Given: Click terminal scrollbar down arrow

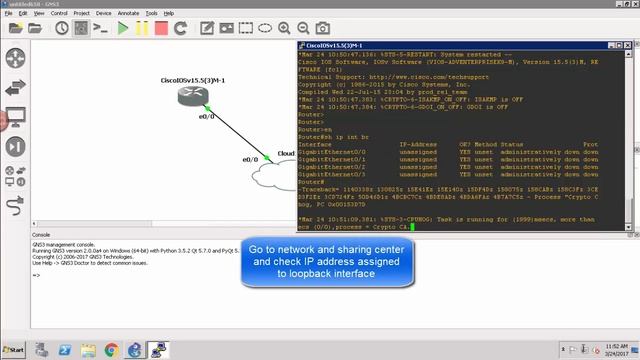Looking at the screenshot, I should (x=629, y=227).
